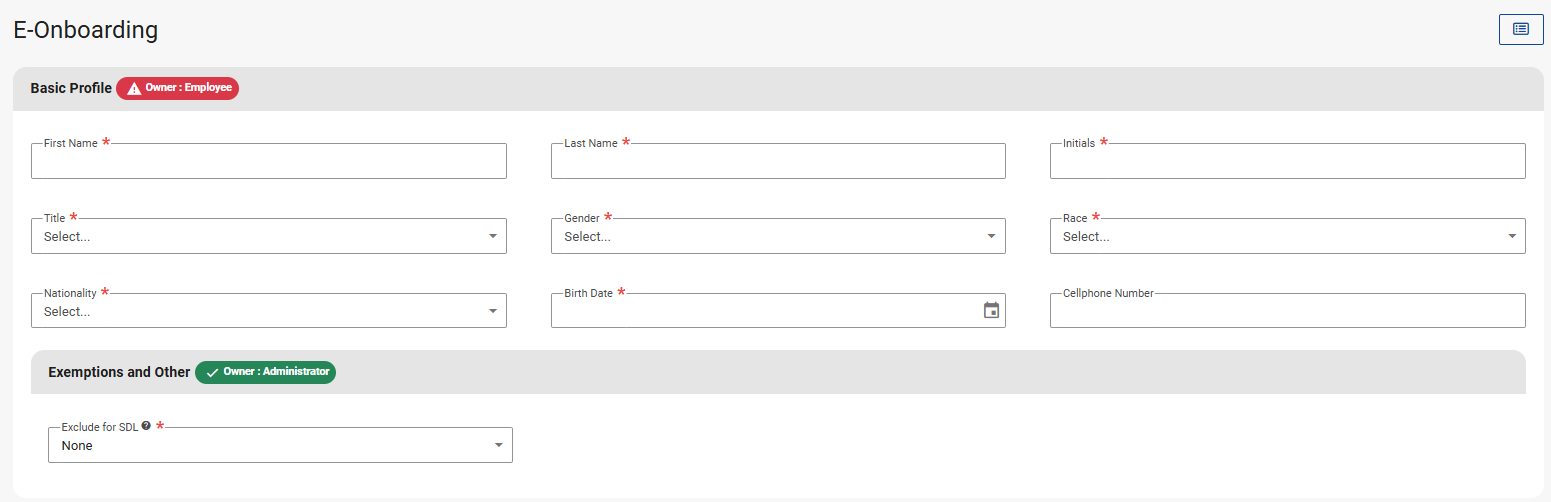Click the Basic Profile section header
This screenshot has width=1551, height=502.
pos(71,88)
